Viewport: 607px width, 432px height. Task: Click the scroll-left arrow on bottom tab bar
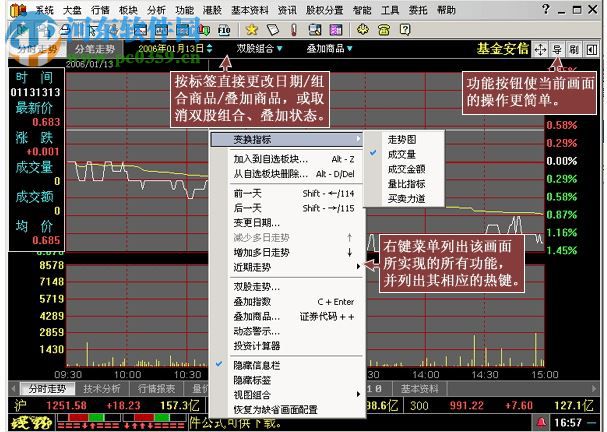[x=14, y=388]
